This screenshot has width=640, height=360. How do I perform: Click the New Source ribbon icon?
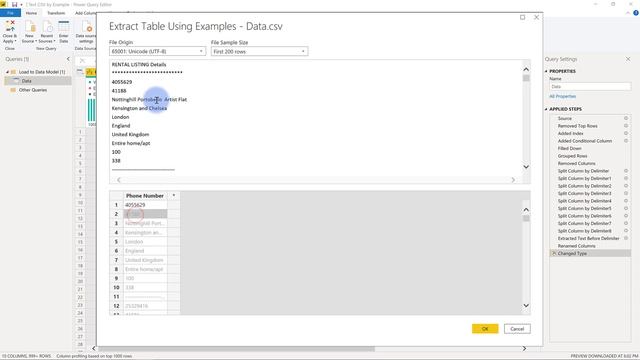pos(29,27)
